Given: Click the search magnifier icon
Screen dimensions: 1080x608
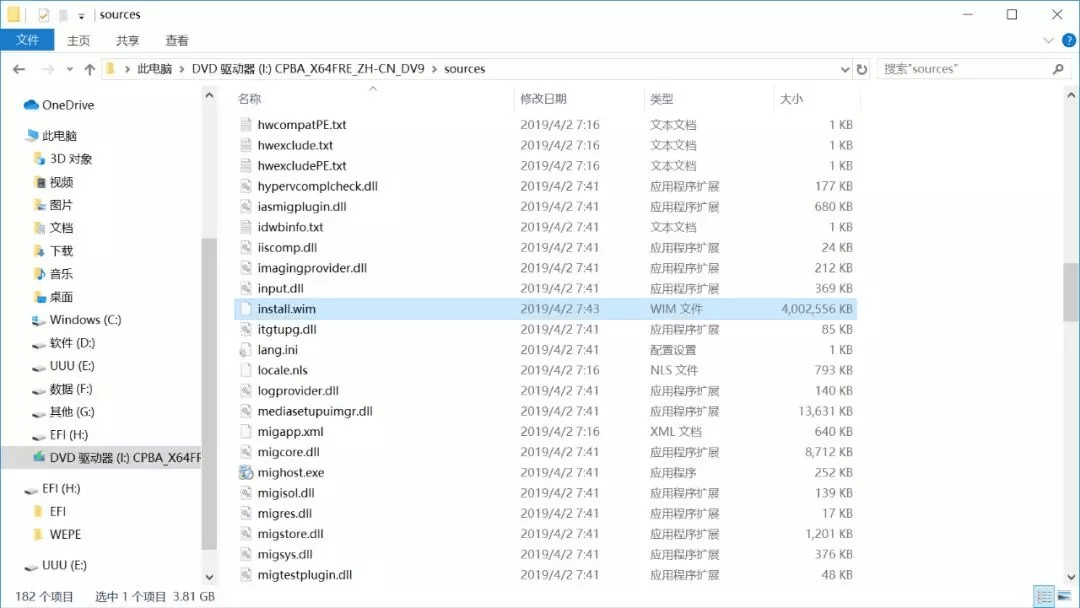Looking at the screenshot, I should [1056, 68].
